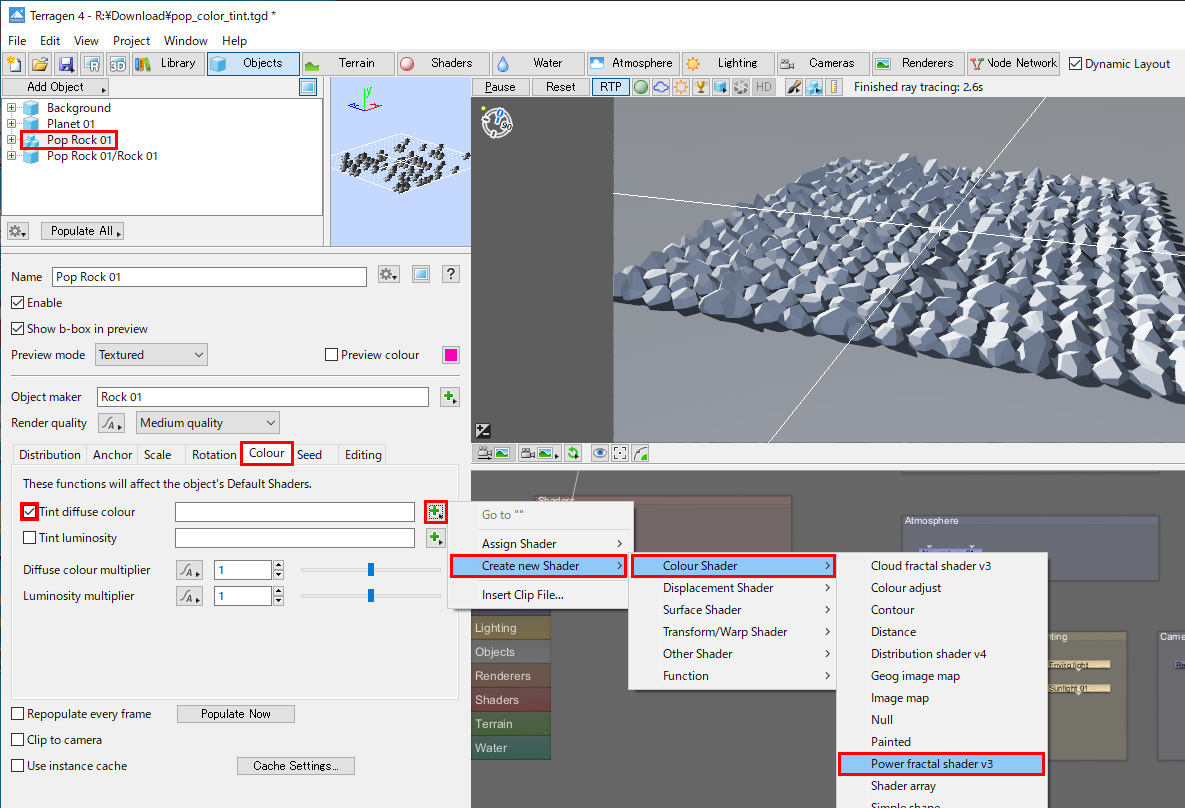
Task: Open the Library toolbar button
Action: click(x=166, y=64)
